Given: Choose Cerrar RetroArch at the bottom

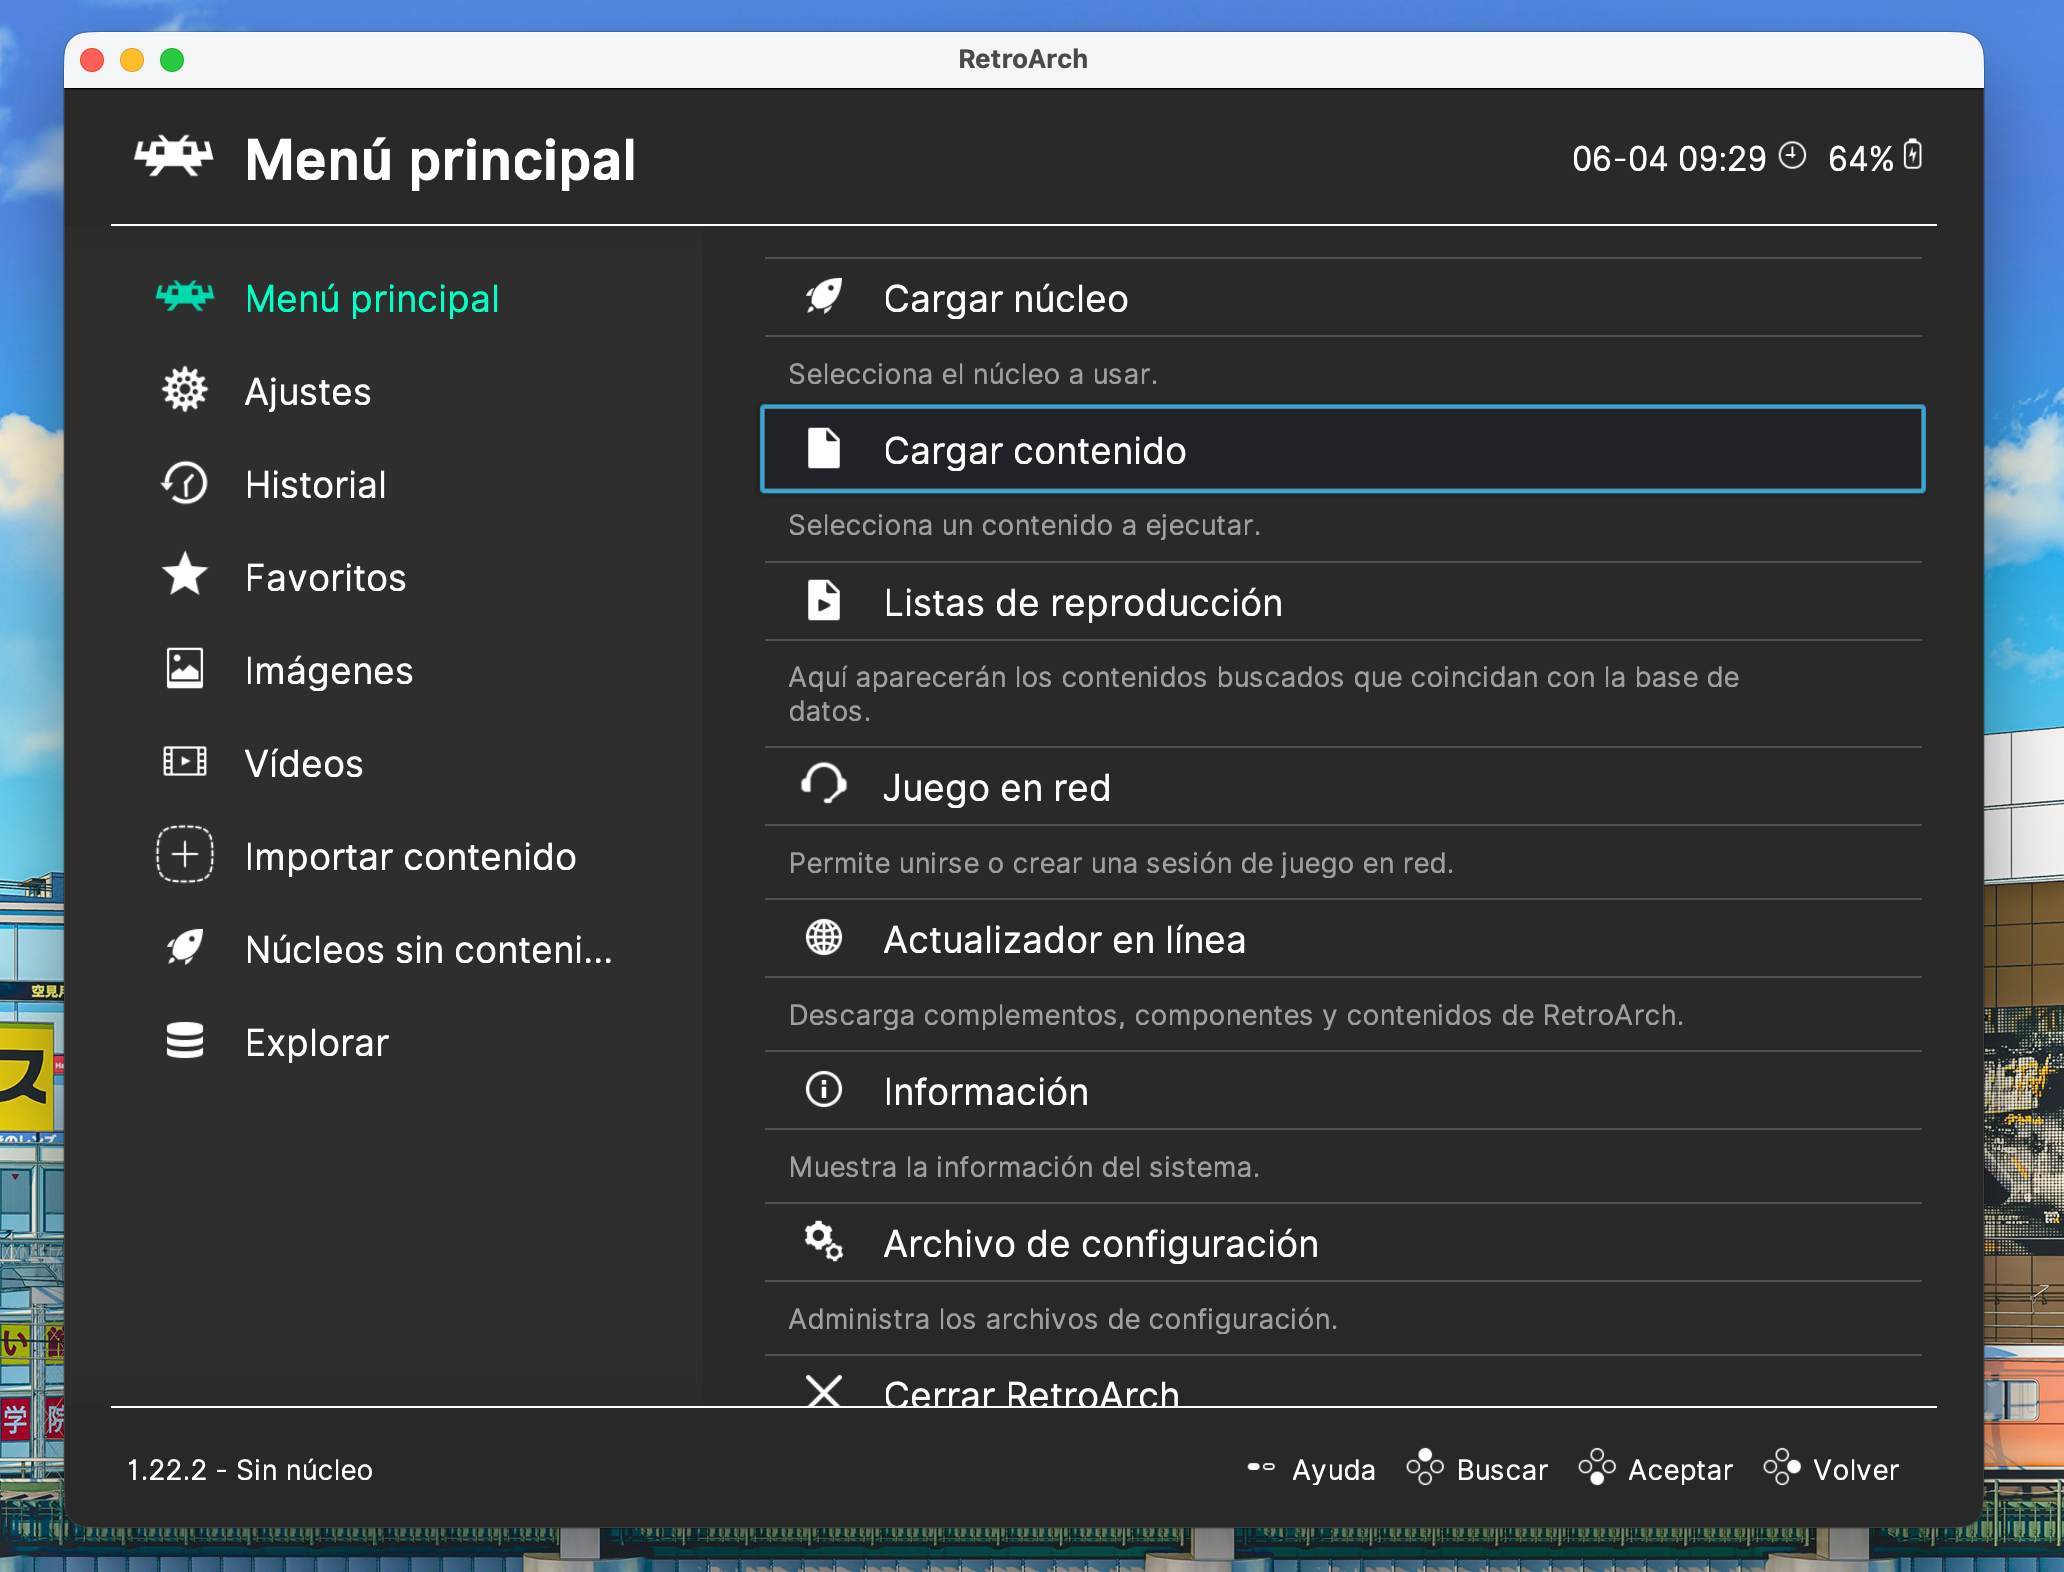Looking at the screenshot, I should (x=1030, y=1392).
